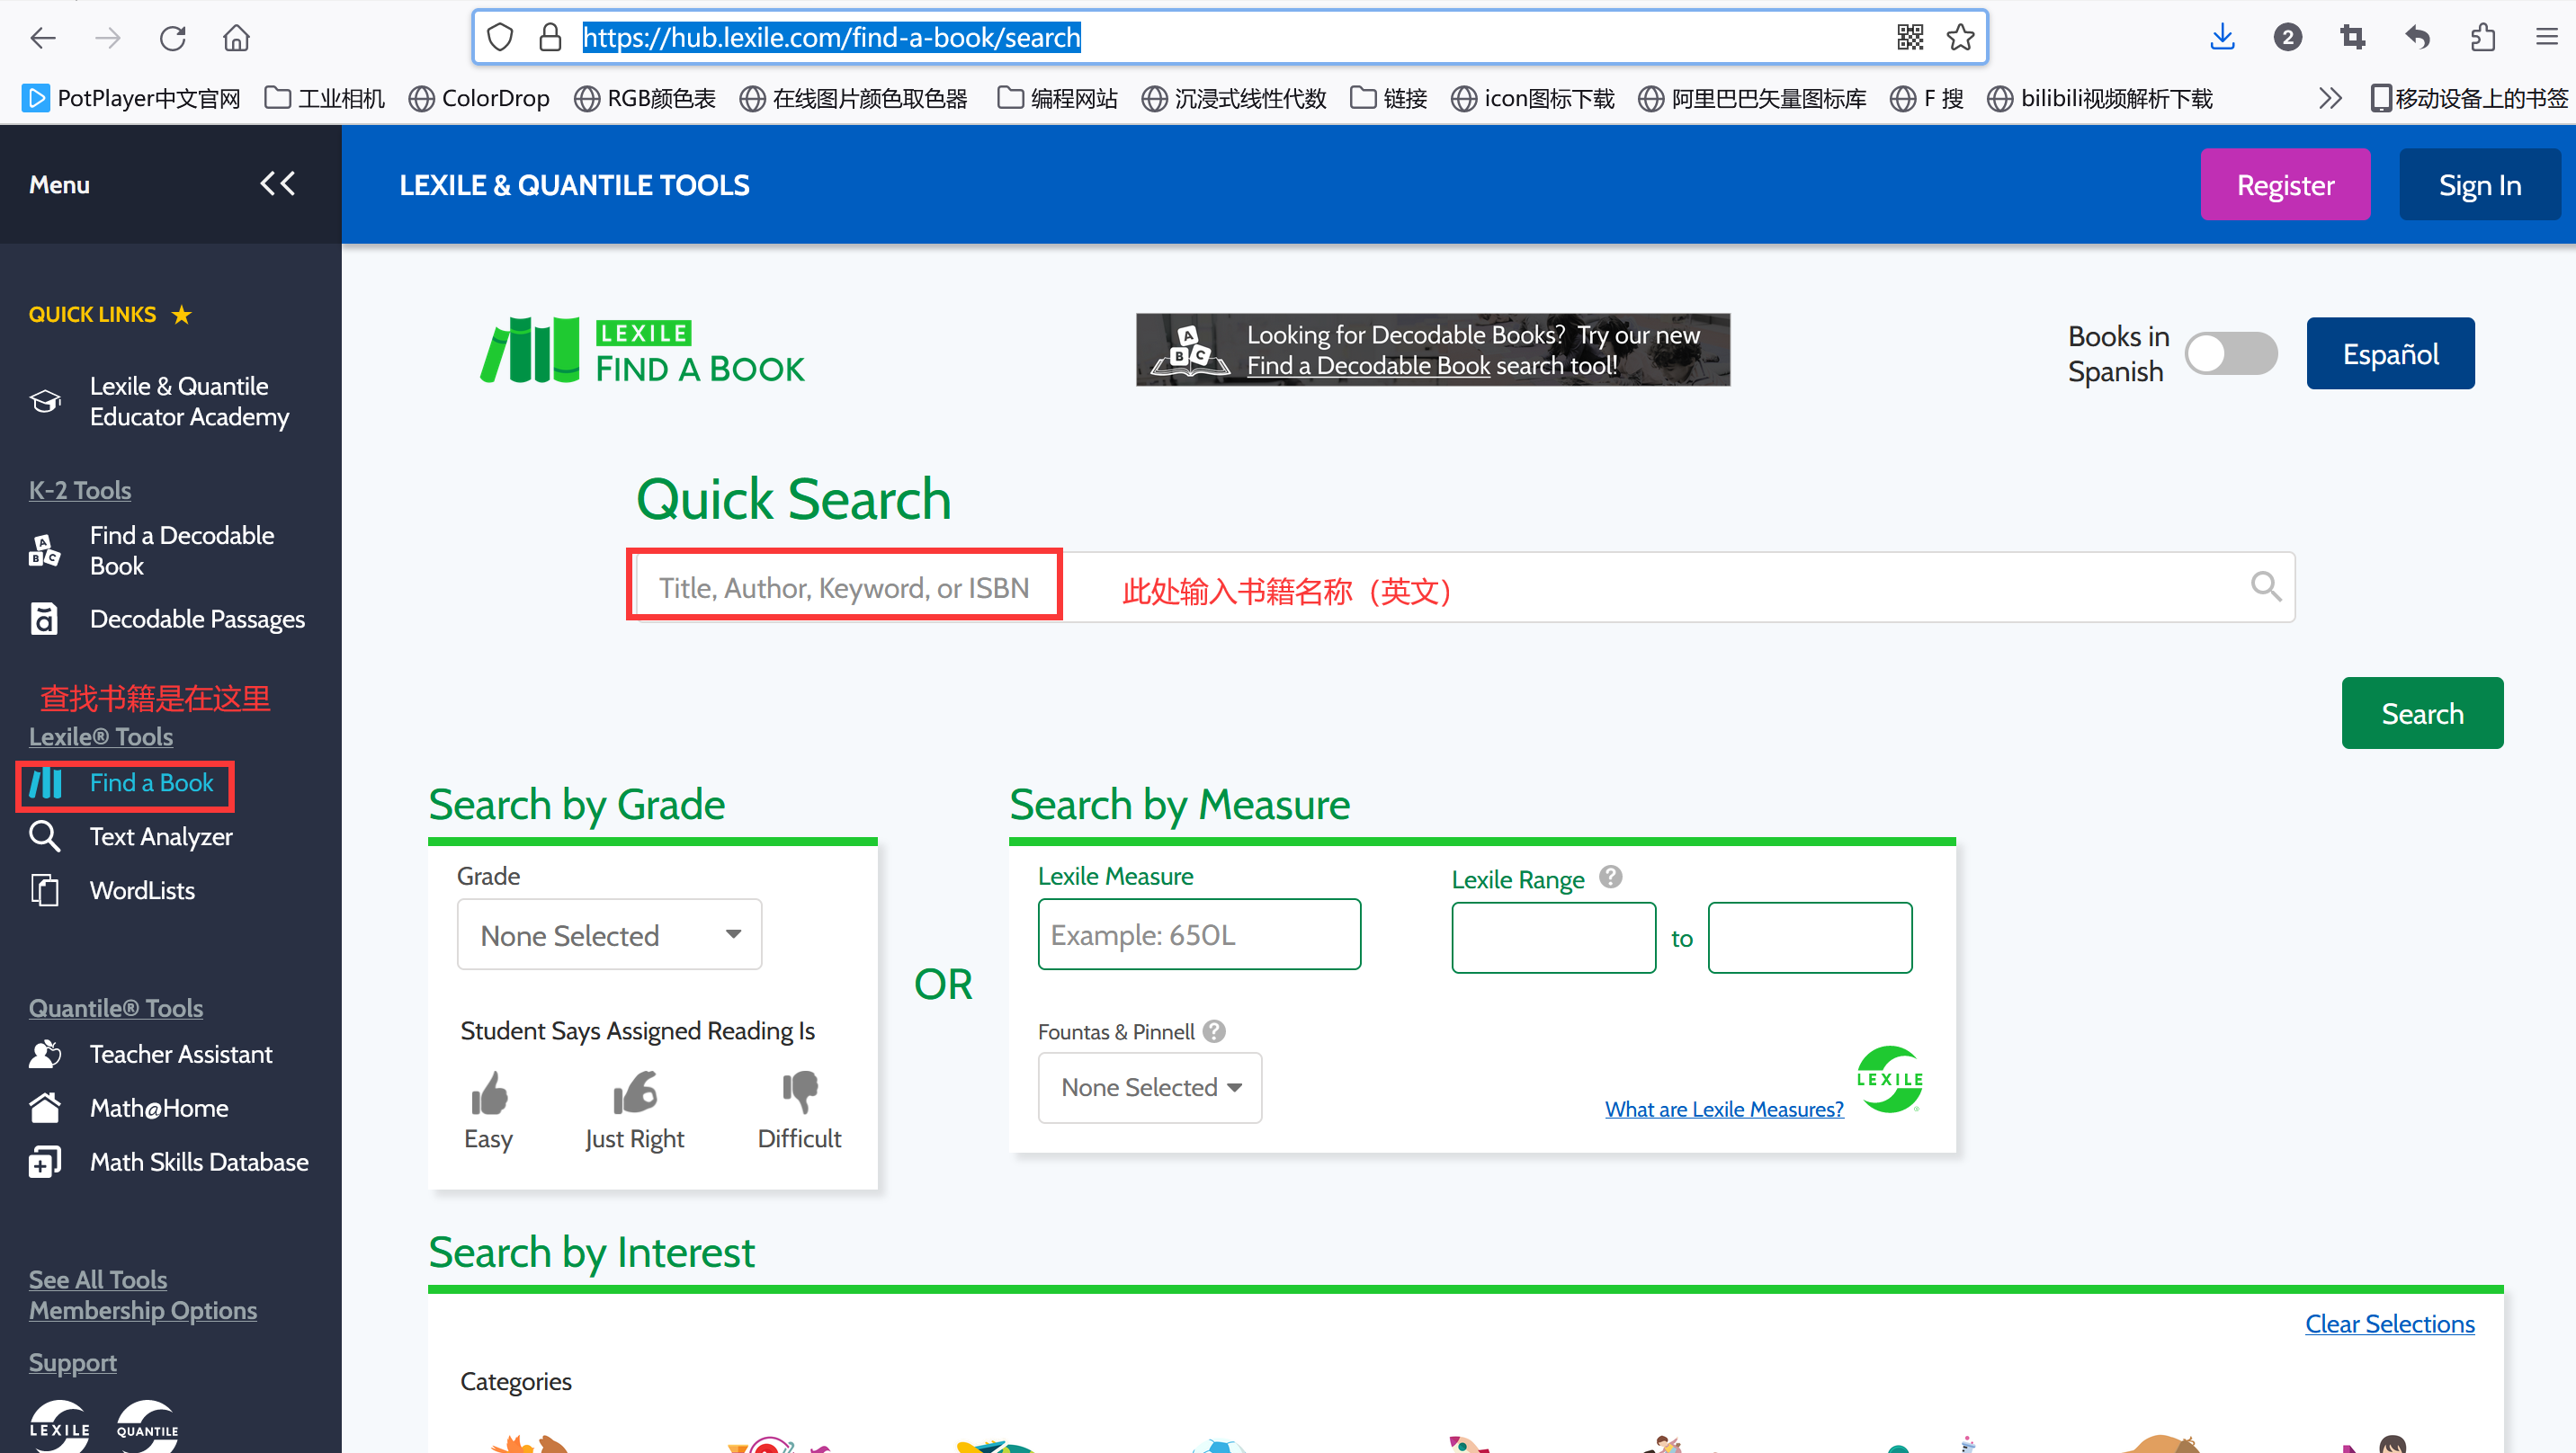Click the Lexile Range ending value field
The width and height of the screenshot is (2576, 1453).
[x=1809, y=938]
